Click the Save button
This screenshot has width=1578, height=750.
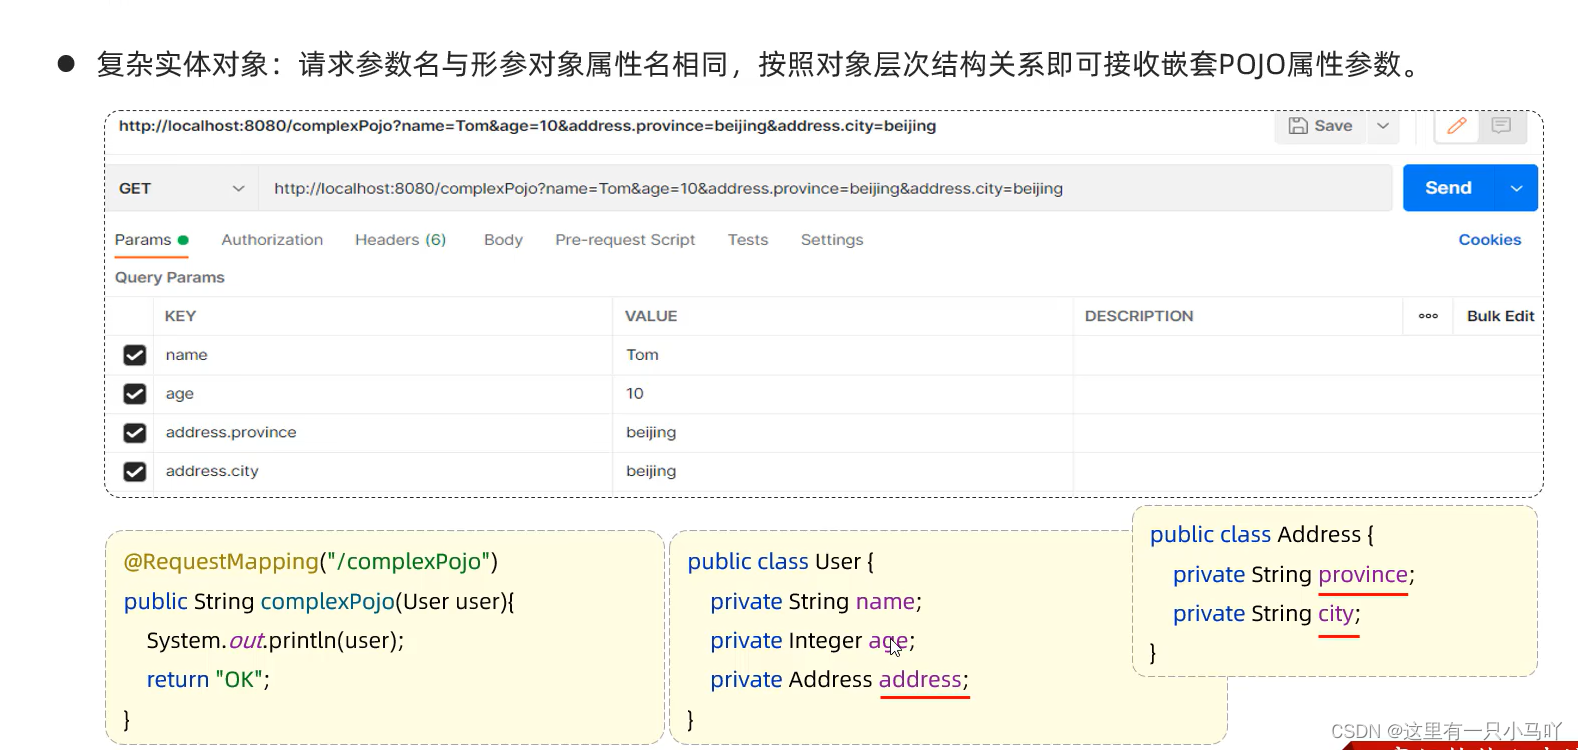click(x=1320, y=126)
